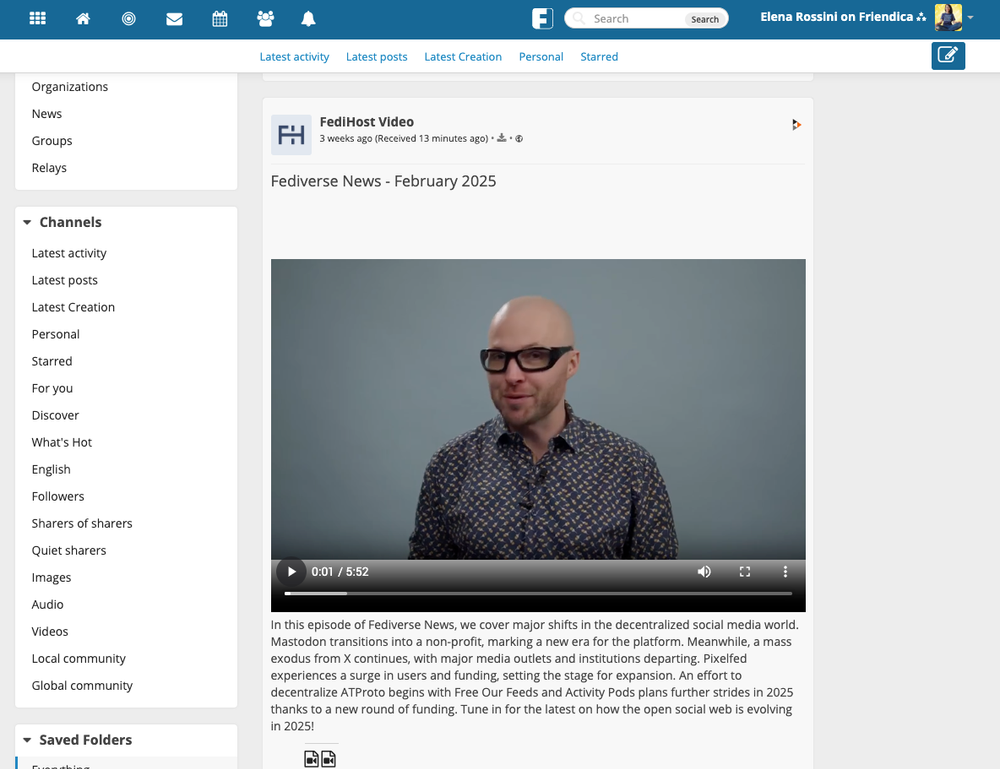Switch to the Starred tab

click(599, 57)
